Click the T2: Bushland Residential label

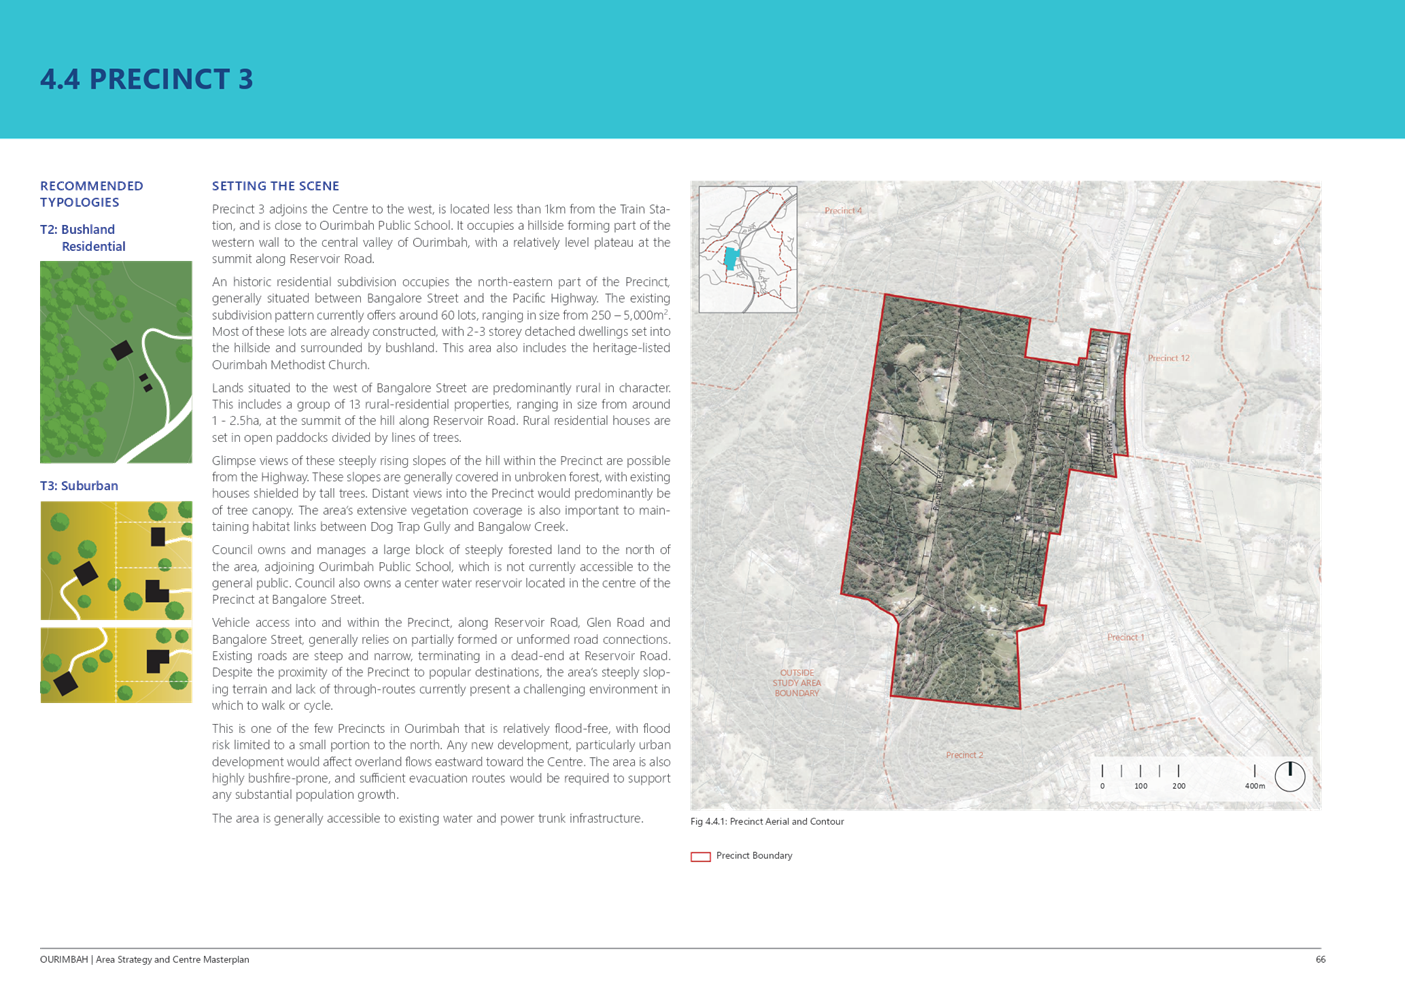[x=83, y=237]
